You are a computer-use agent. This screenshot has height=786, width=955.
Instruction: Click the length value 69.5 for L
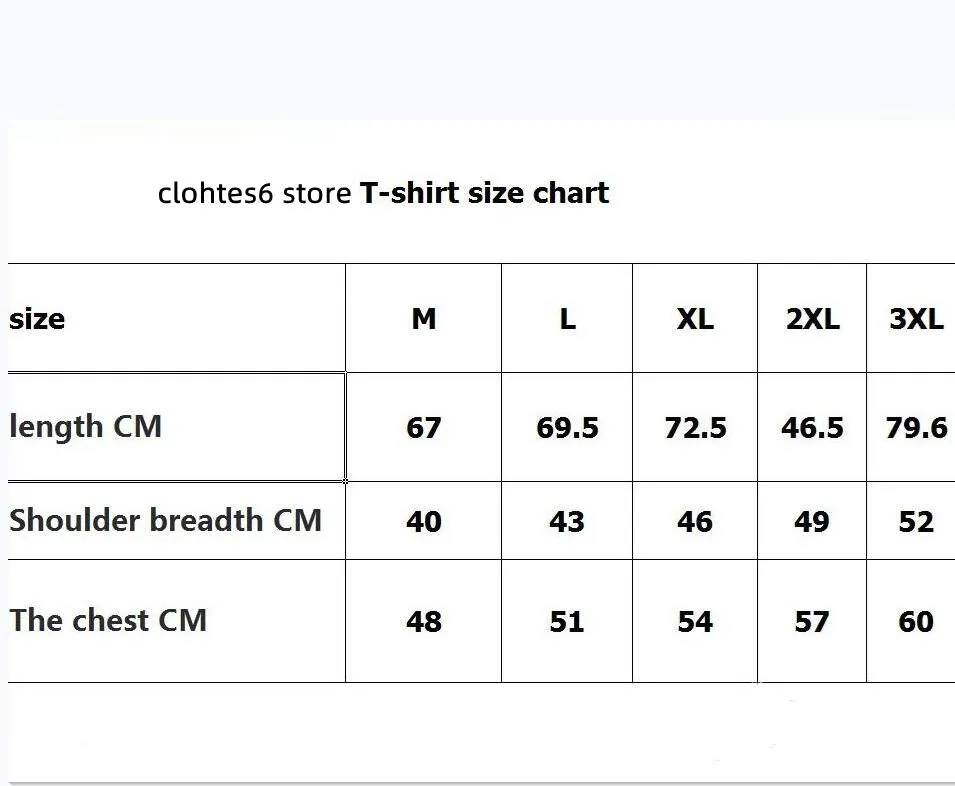click(567, 428)
